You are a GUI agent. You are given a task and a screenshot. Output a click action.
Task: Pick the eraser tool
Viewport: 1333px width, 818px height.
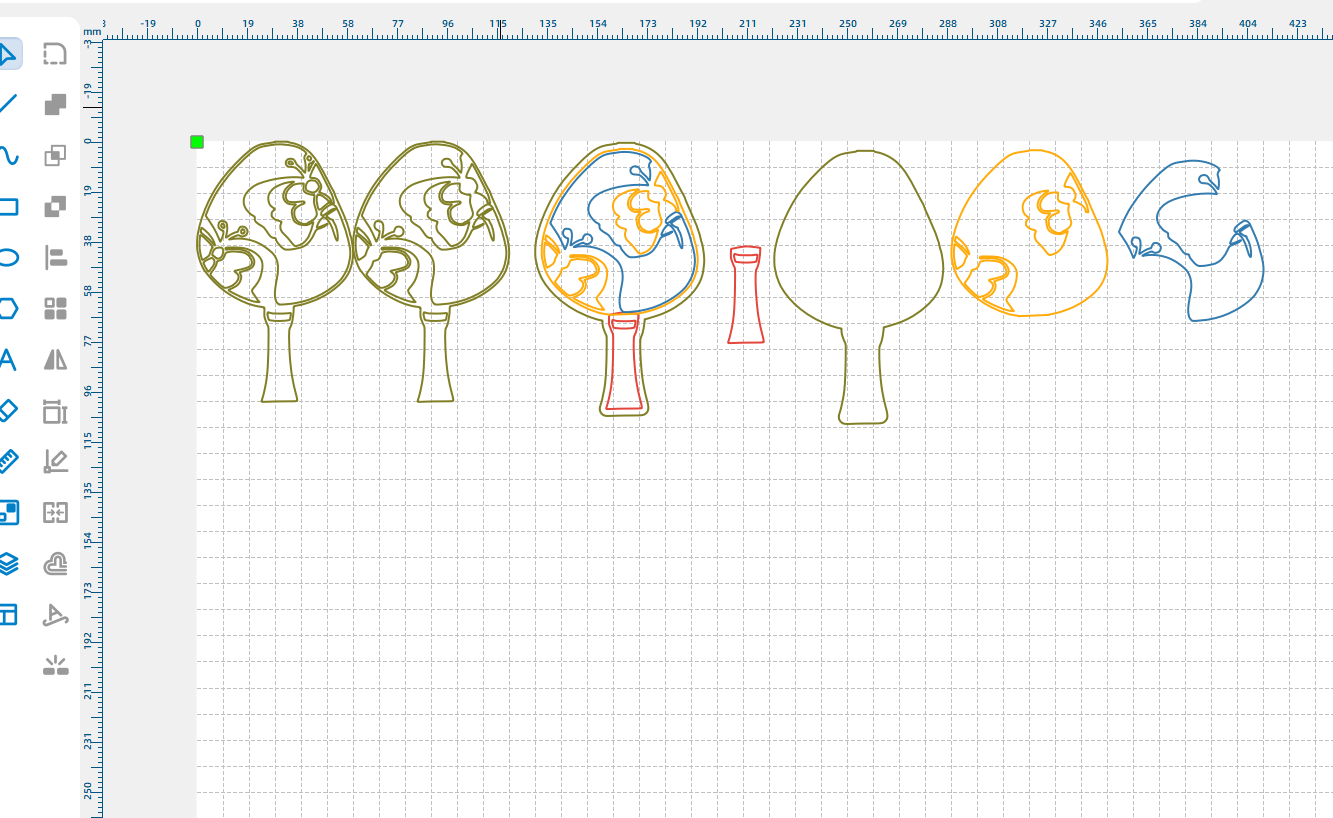click(x=7, y=410)
